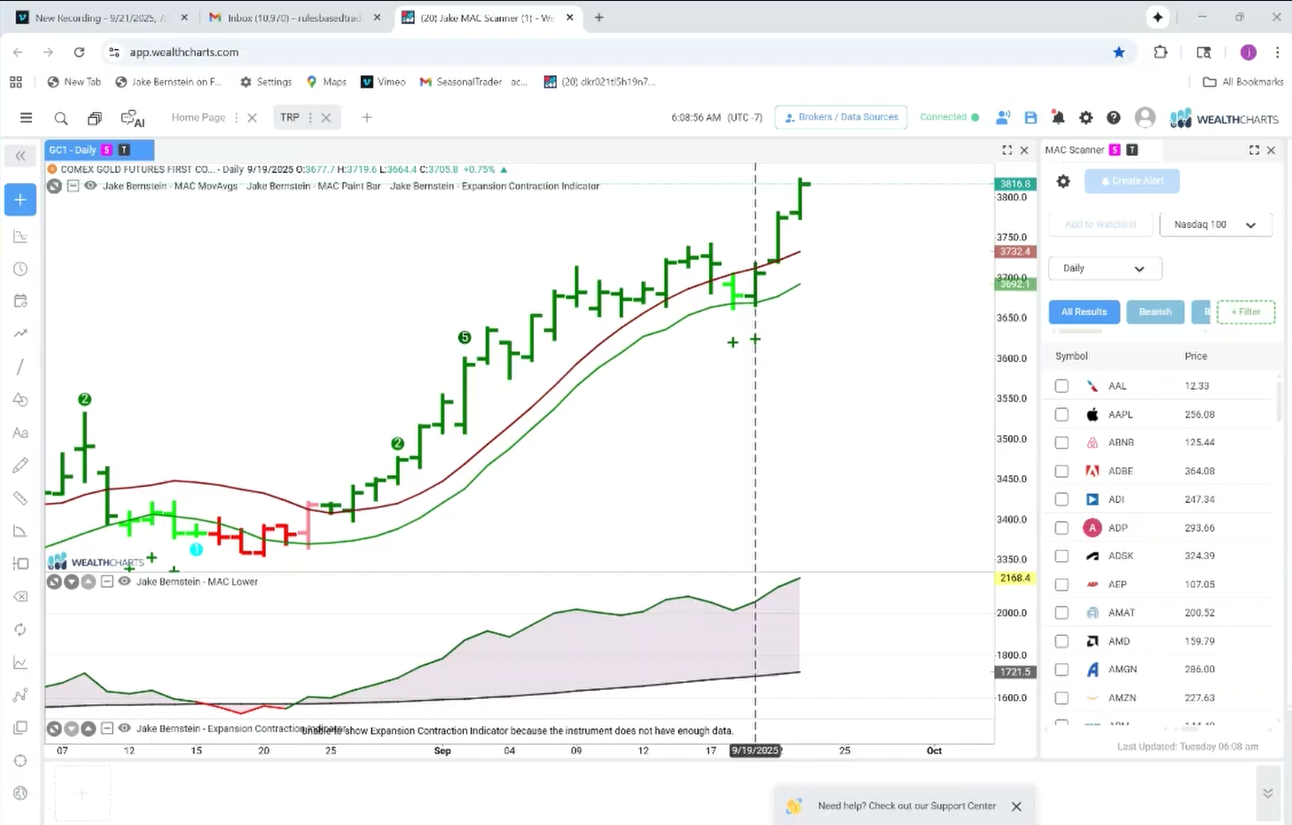Maximize the GC1 chart panel
This screenshot has height=825, width=1292.
point(1007,150)
